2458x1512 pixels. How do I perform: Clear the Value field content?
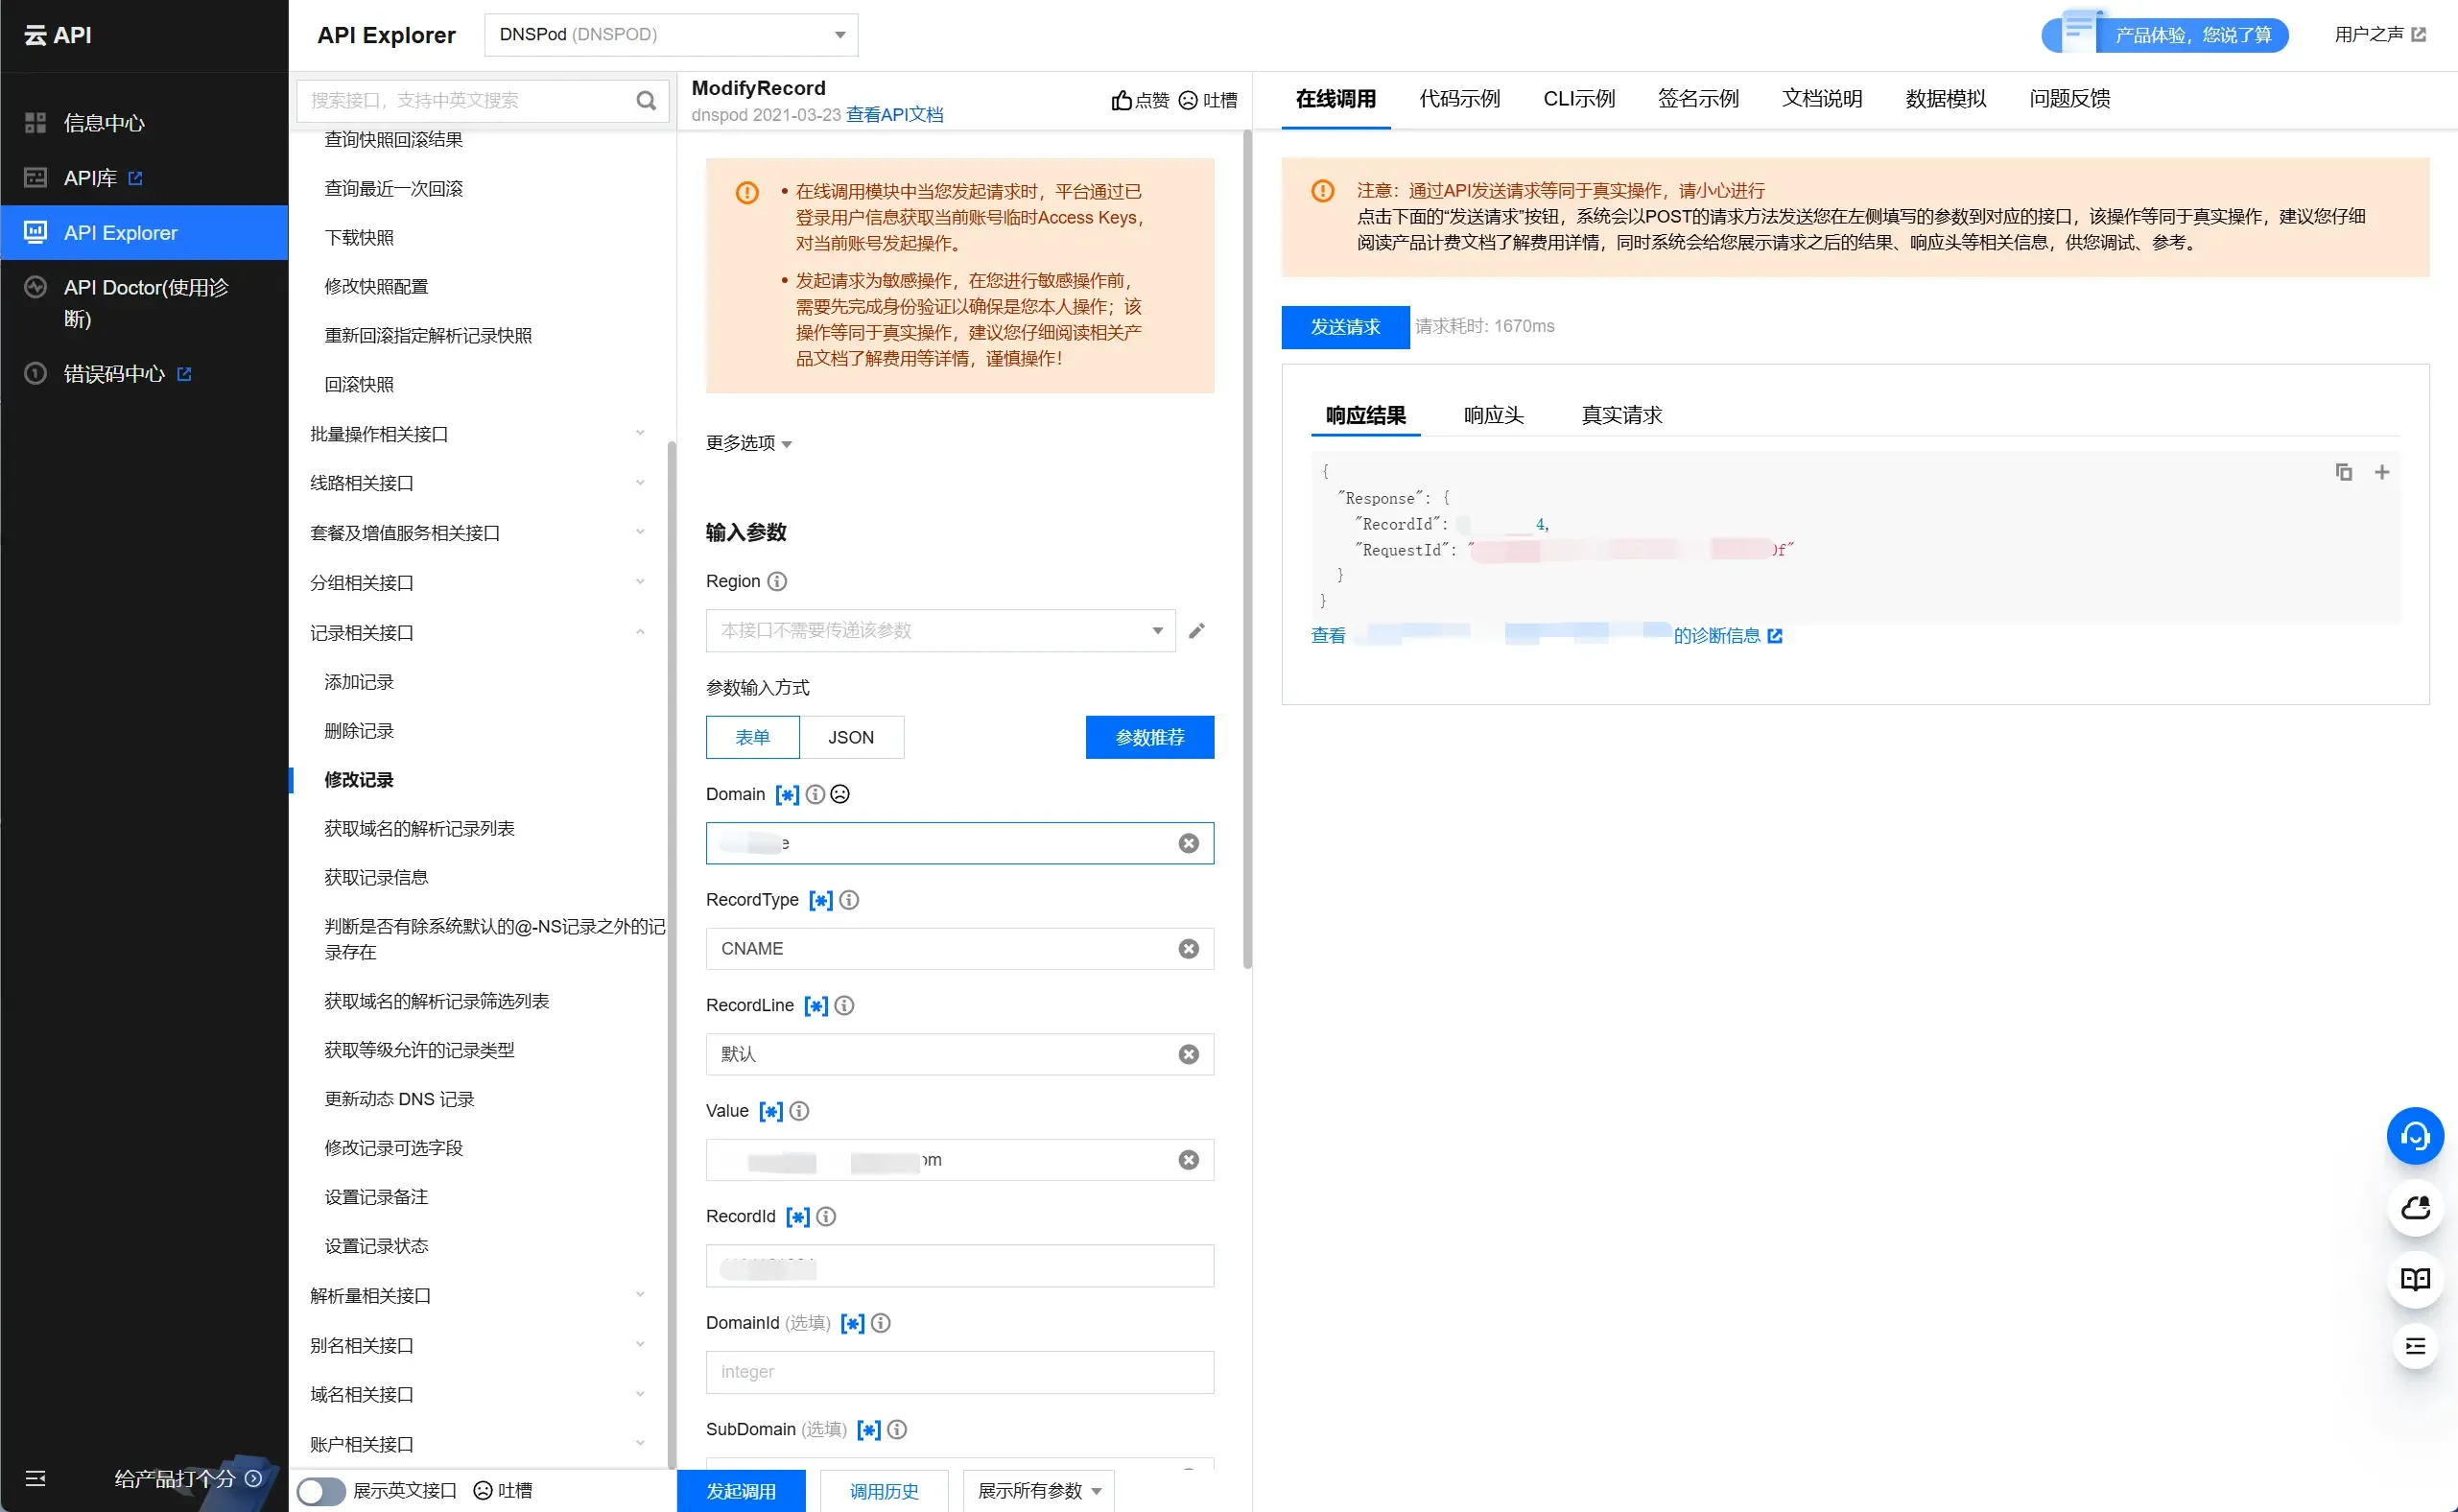point(1188,1160)
